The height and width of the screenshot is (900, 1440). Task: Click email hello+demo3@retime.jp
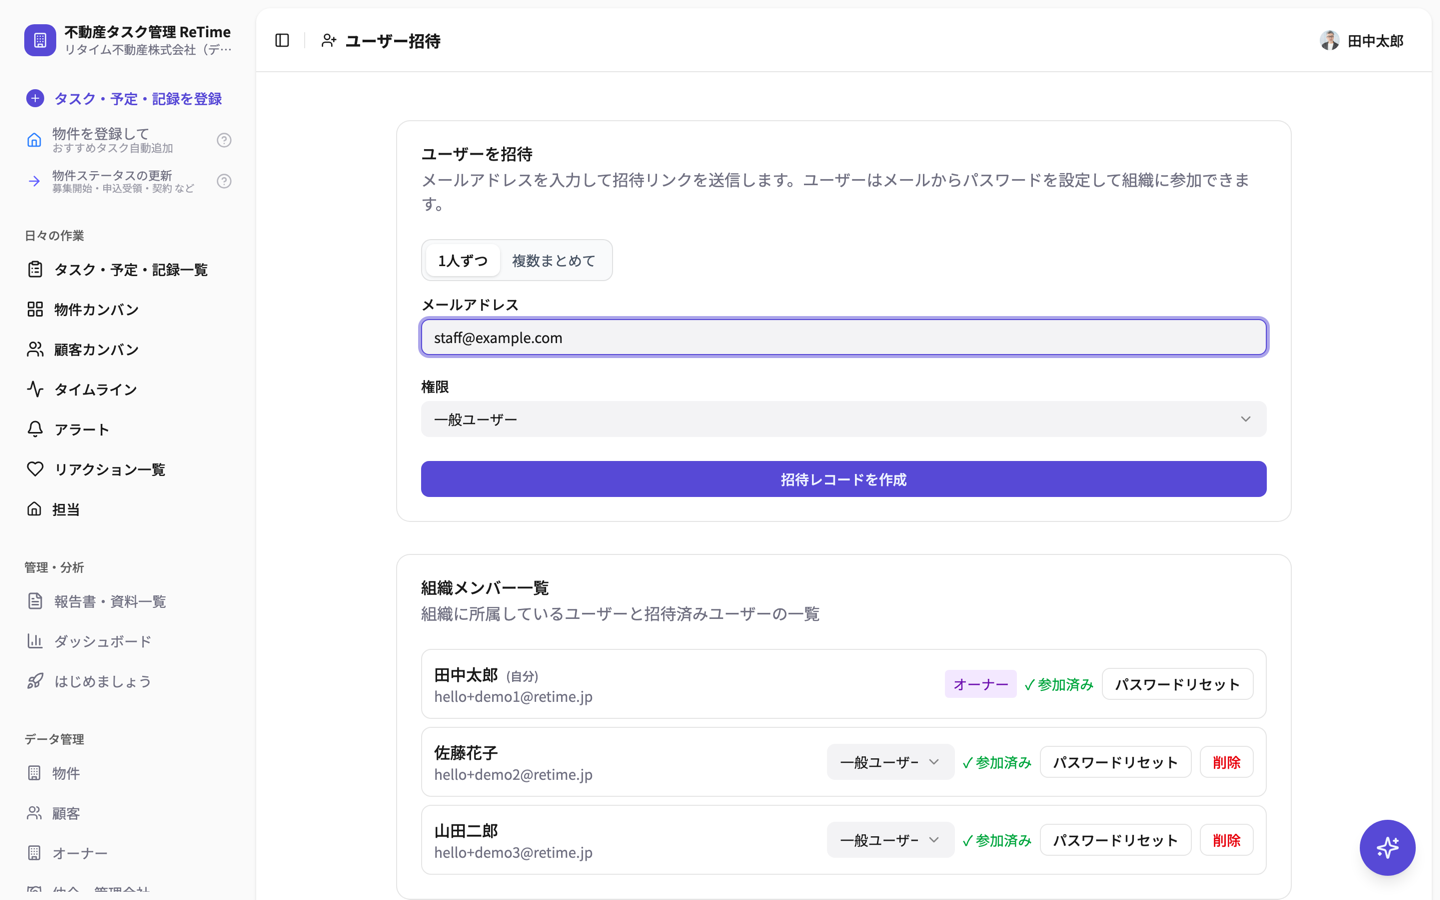pyautogui.click(x=513, y=852)
